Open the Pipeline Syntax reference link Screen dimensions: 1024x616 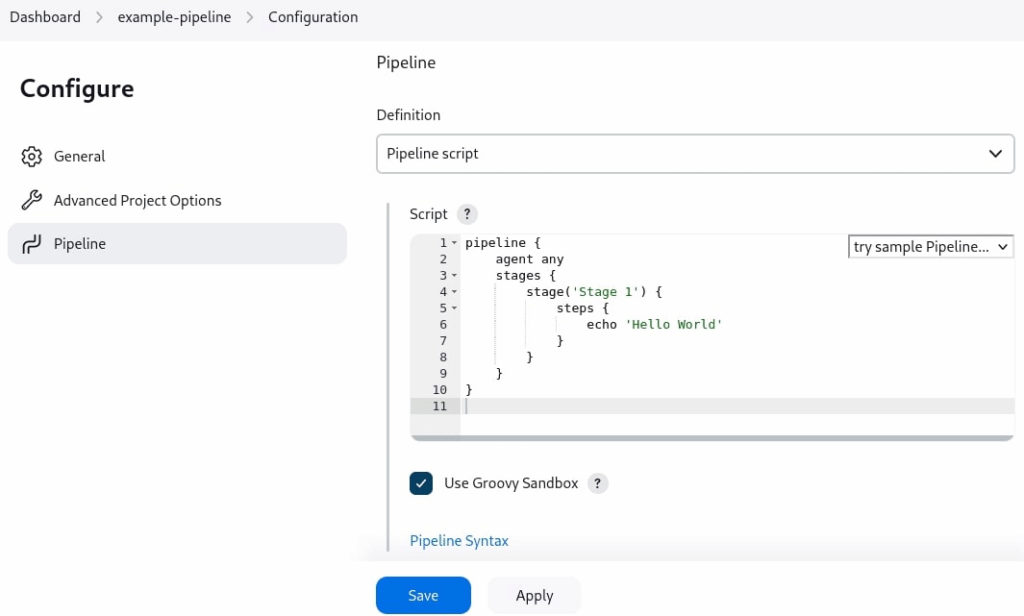[x=459, y=540]
